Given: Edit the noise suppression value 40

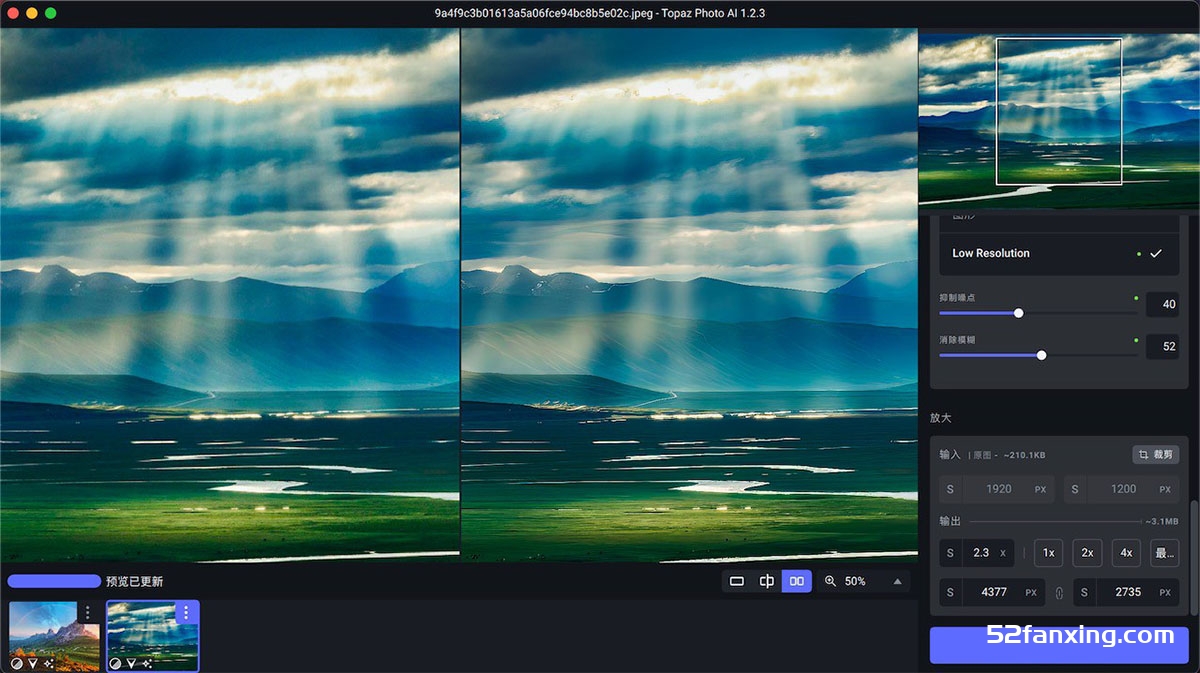Looking at the screenshot, I should (1162, 305).
